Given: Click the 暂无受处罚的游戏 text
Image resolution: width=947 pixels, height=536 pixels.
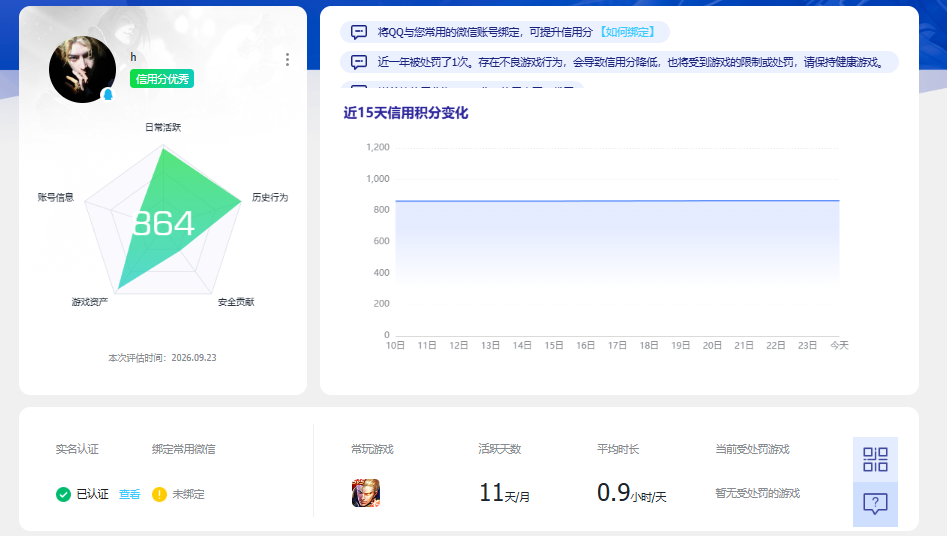Looking at the screenshot, I should 757,493.
